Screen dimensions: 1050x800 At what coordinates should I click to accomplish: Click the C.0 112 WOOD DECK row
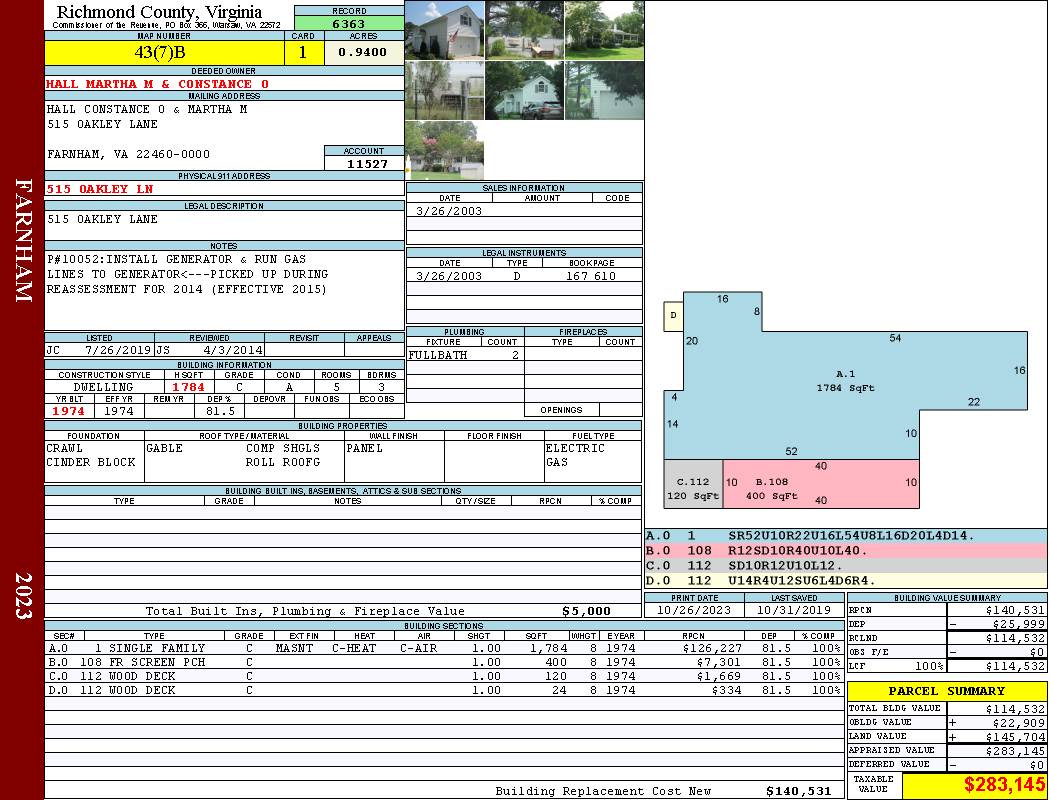tap(444, 676)
